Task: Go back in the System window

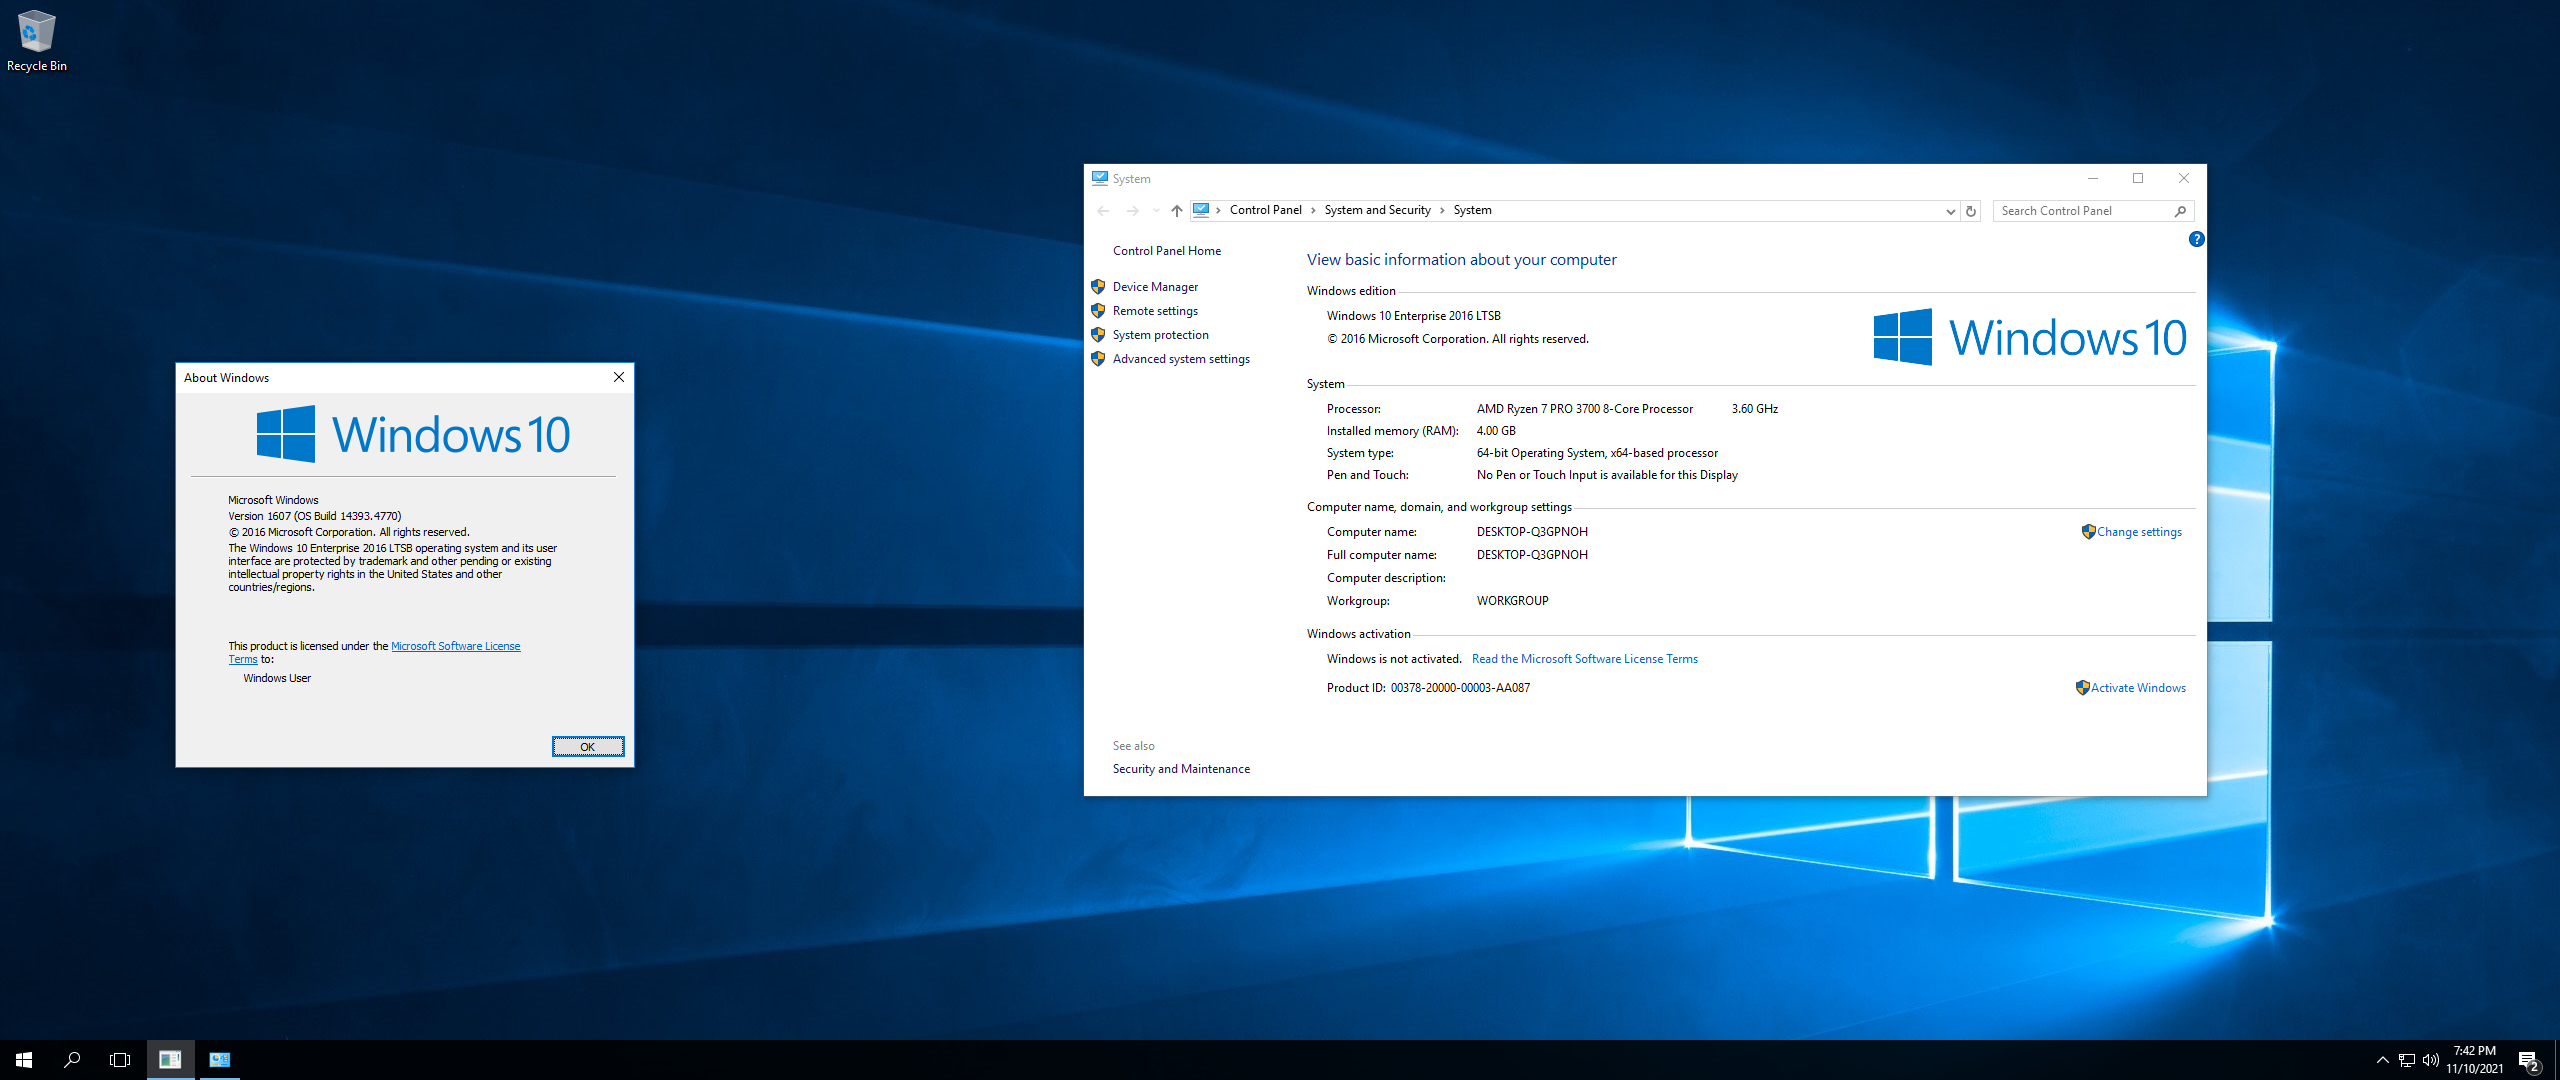Action: (1103, 210)
